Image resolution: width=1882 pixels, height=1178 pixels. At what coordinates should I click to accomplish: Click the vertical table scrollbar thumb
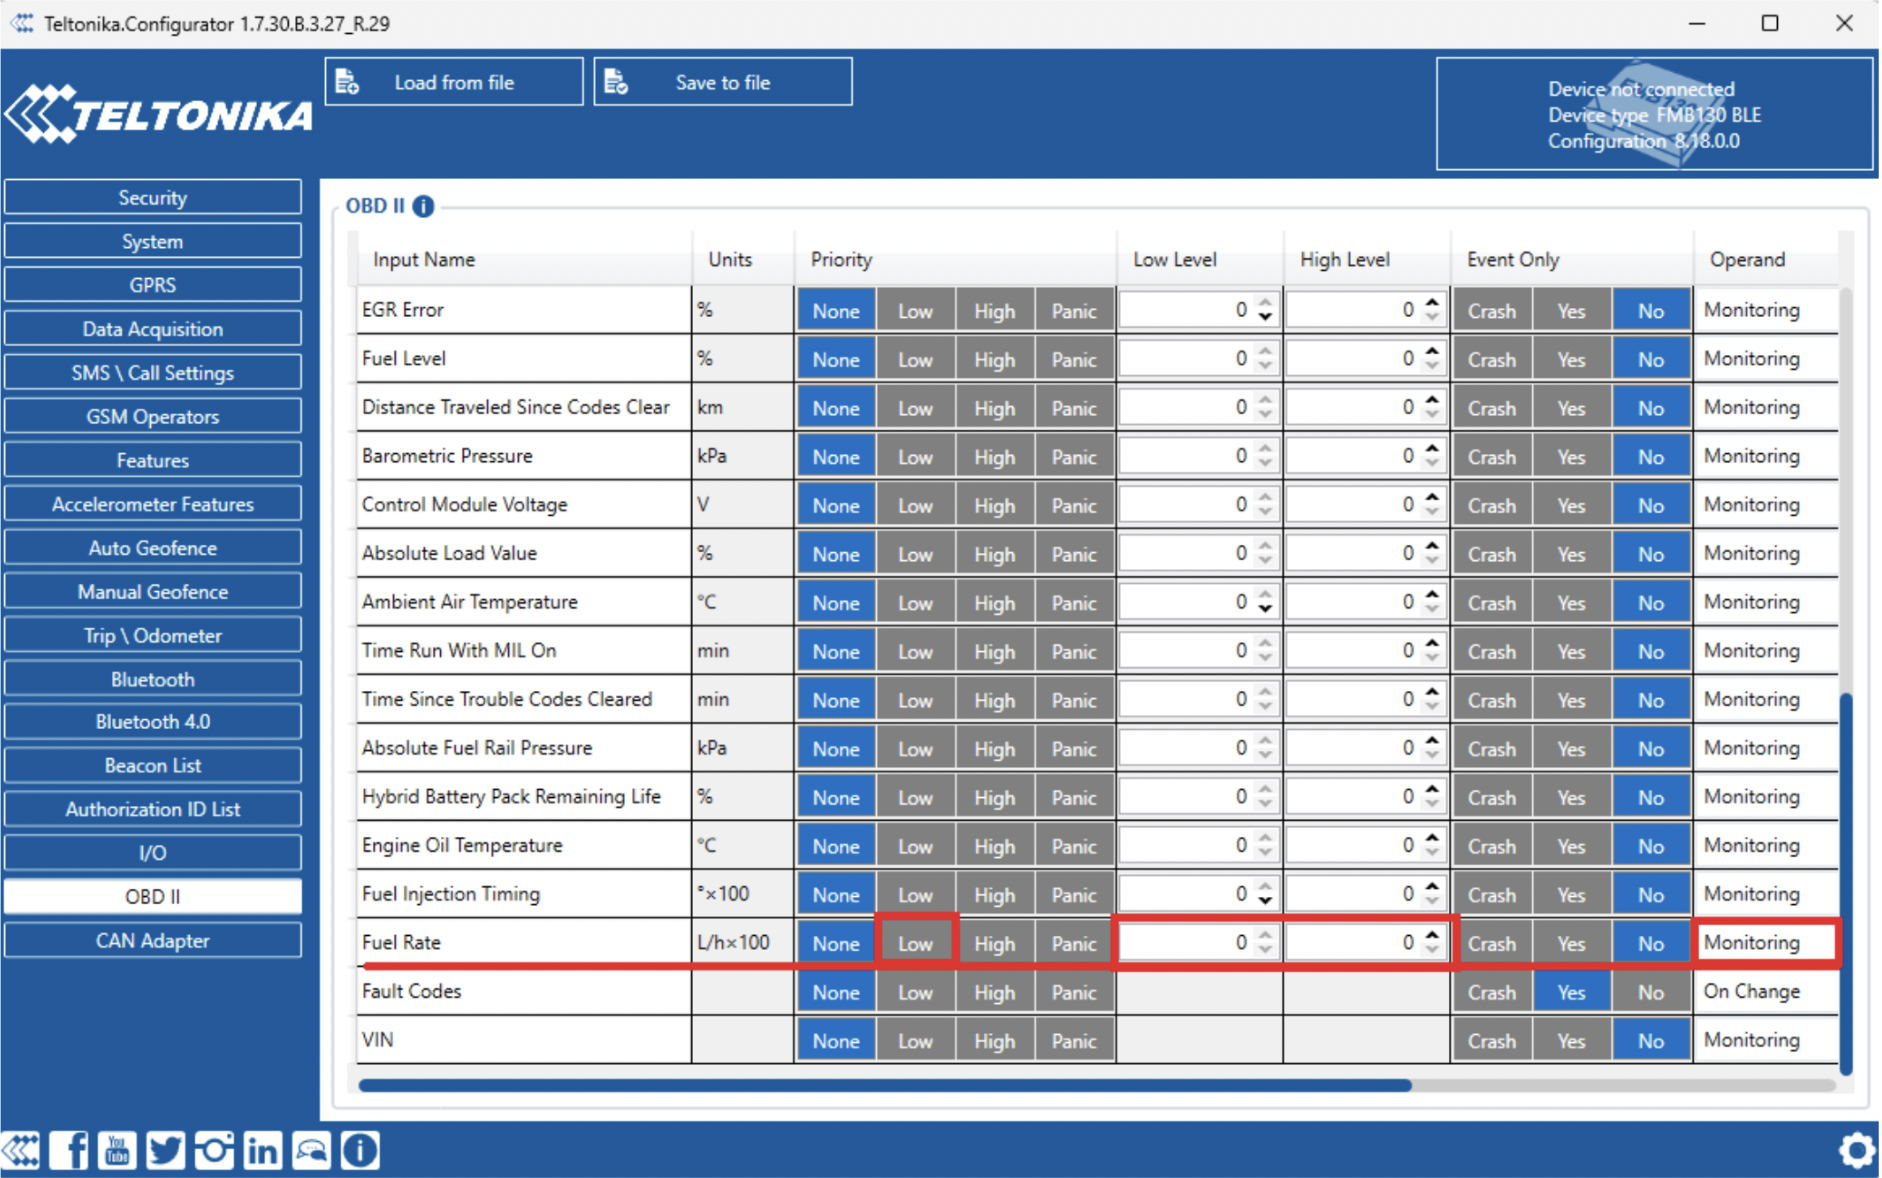1845,883
